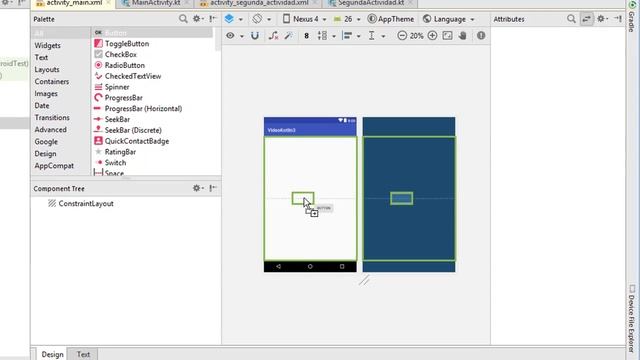
Task: Click clear all constraints icon
Action: coord(273,36)
